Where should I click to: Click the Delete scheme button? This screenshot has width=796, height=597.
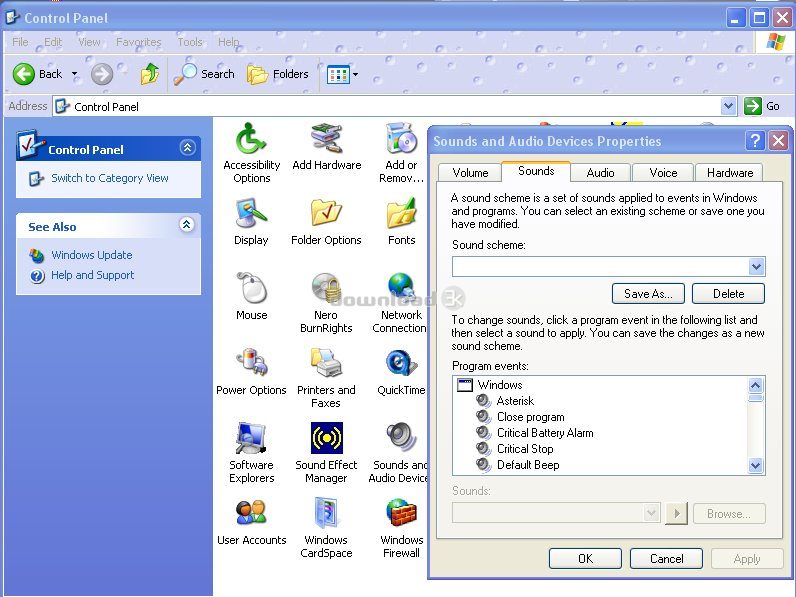point(728,293)
